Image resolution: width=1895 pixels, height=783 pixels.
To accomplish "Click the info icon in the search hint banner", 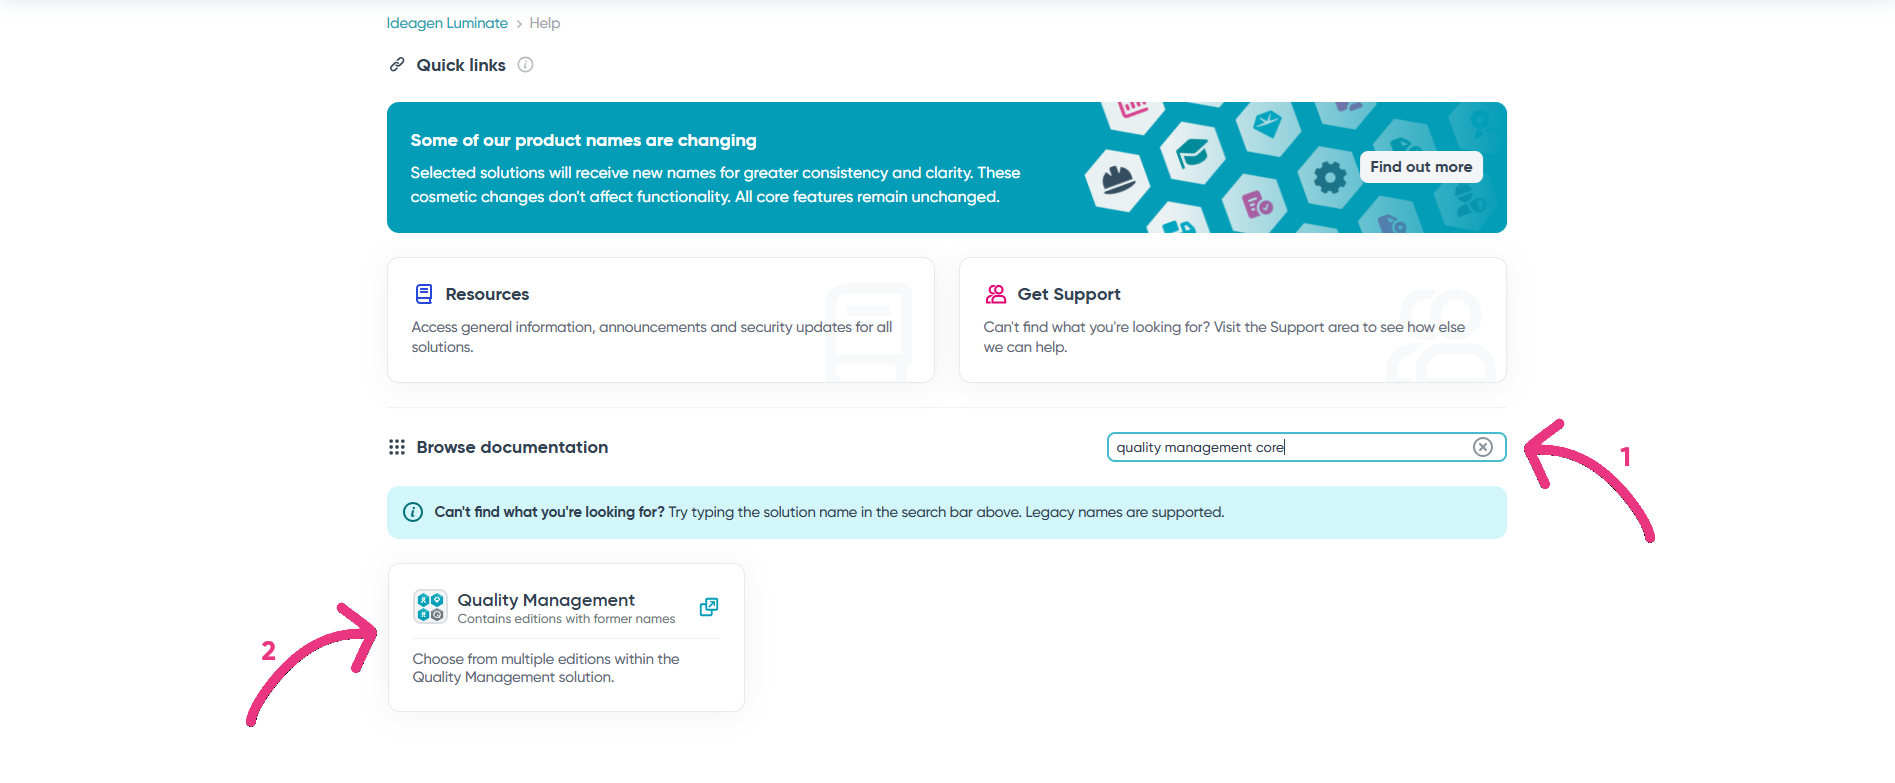I will 413,512.
